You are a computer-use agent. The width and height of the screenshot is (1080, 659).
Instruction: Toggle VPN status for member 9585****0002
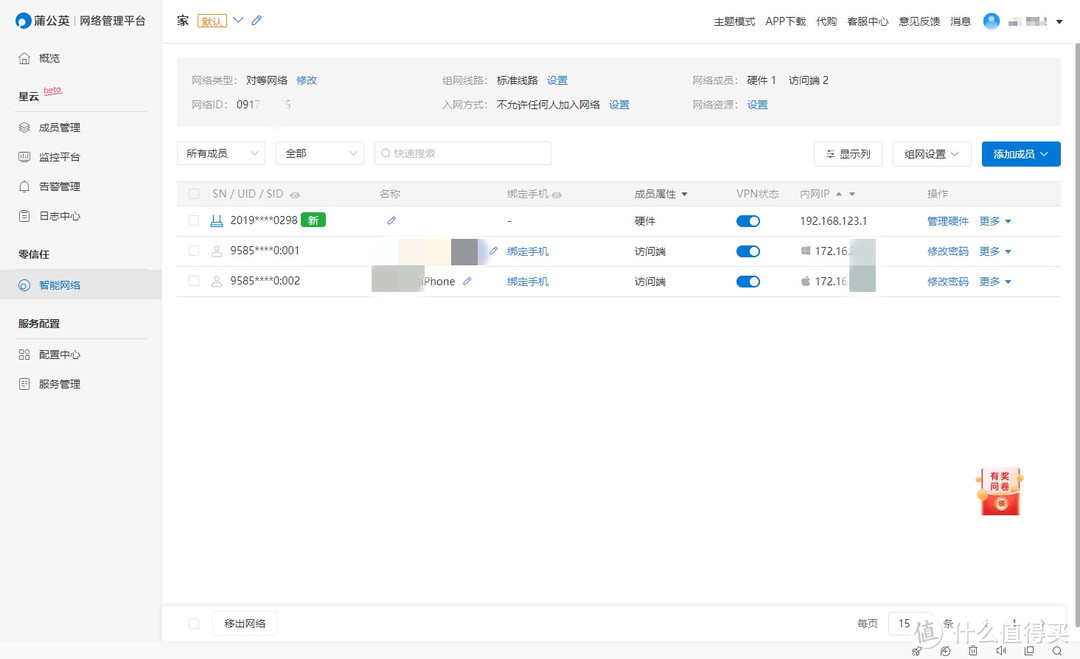click(748, 281)
